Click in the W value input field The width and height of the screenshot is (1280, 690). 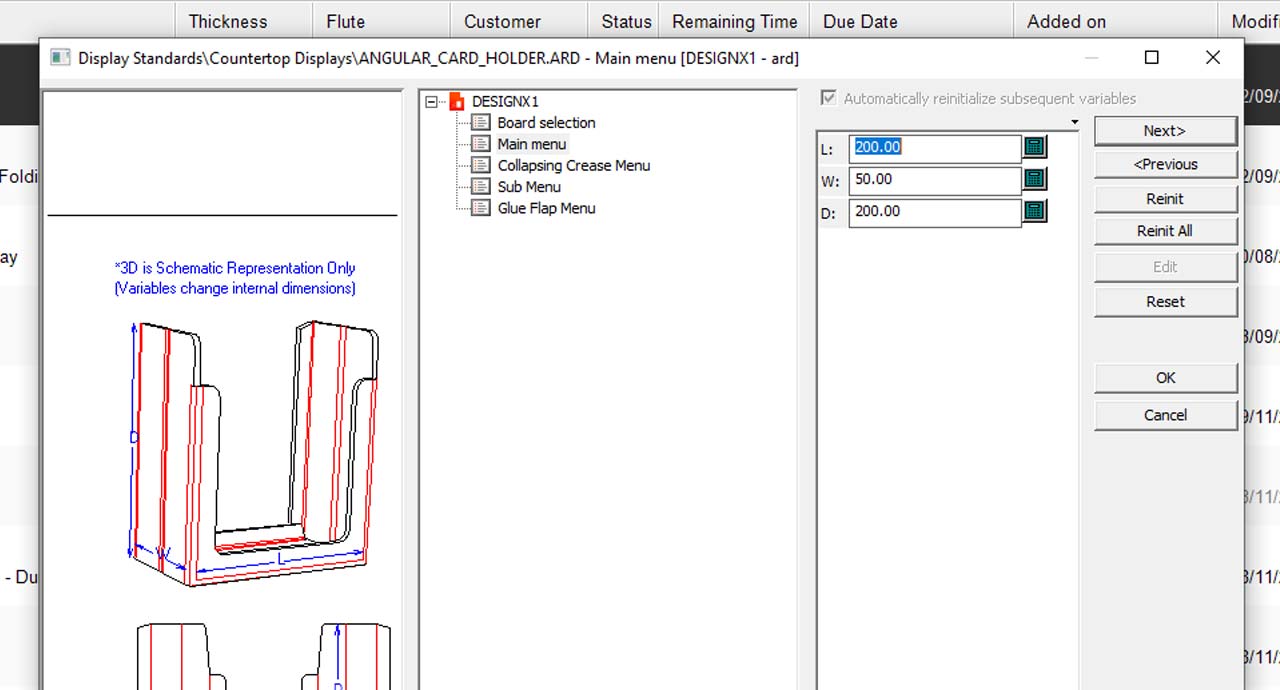(x=934, y=180)
